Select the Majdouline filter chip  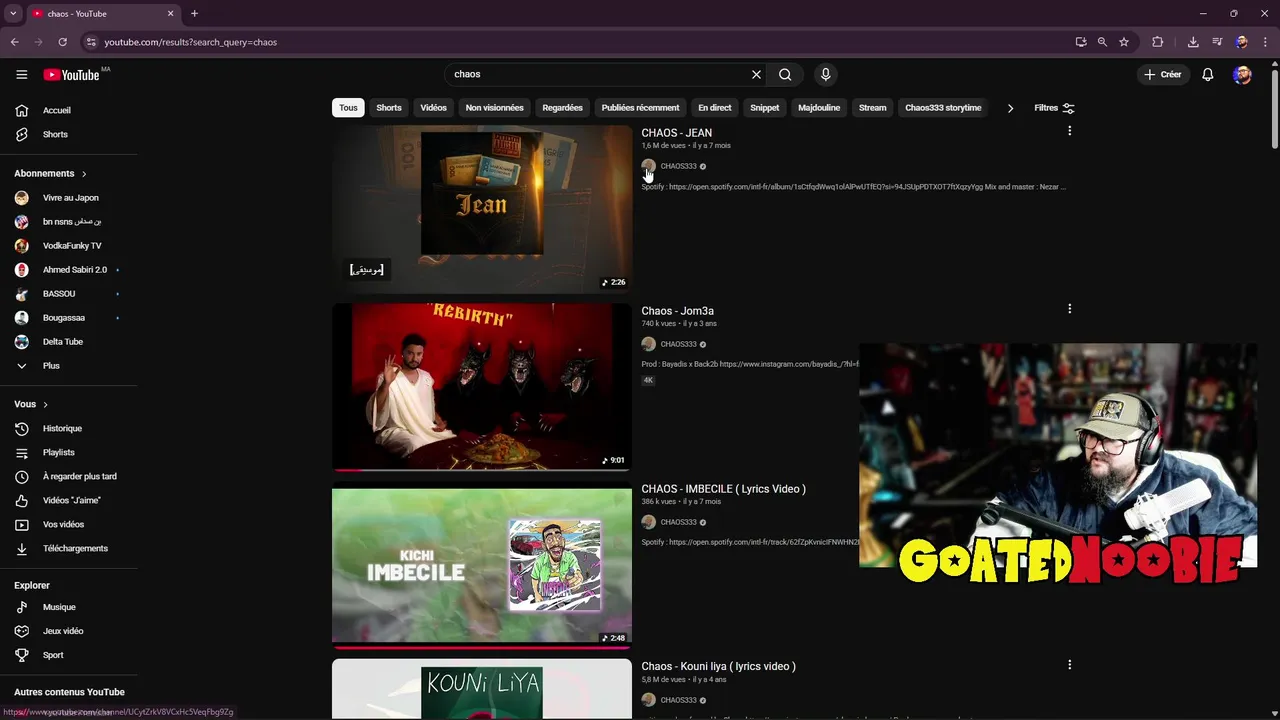coord(819,108)
